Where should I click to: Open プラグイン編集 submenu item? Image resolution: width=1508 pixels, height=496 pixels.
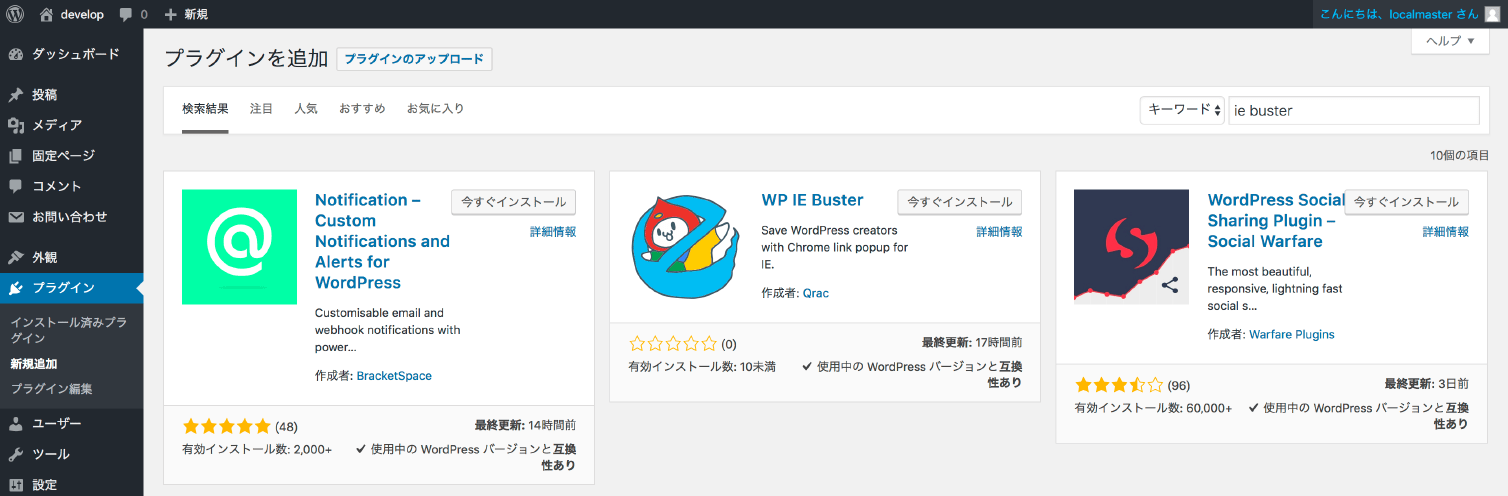click(51, 389)
